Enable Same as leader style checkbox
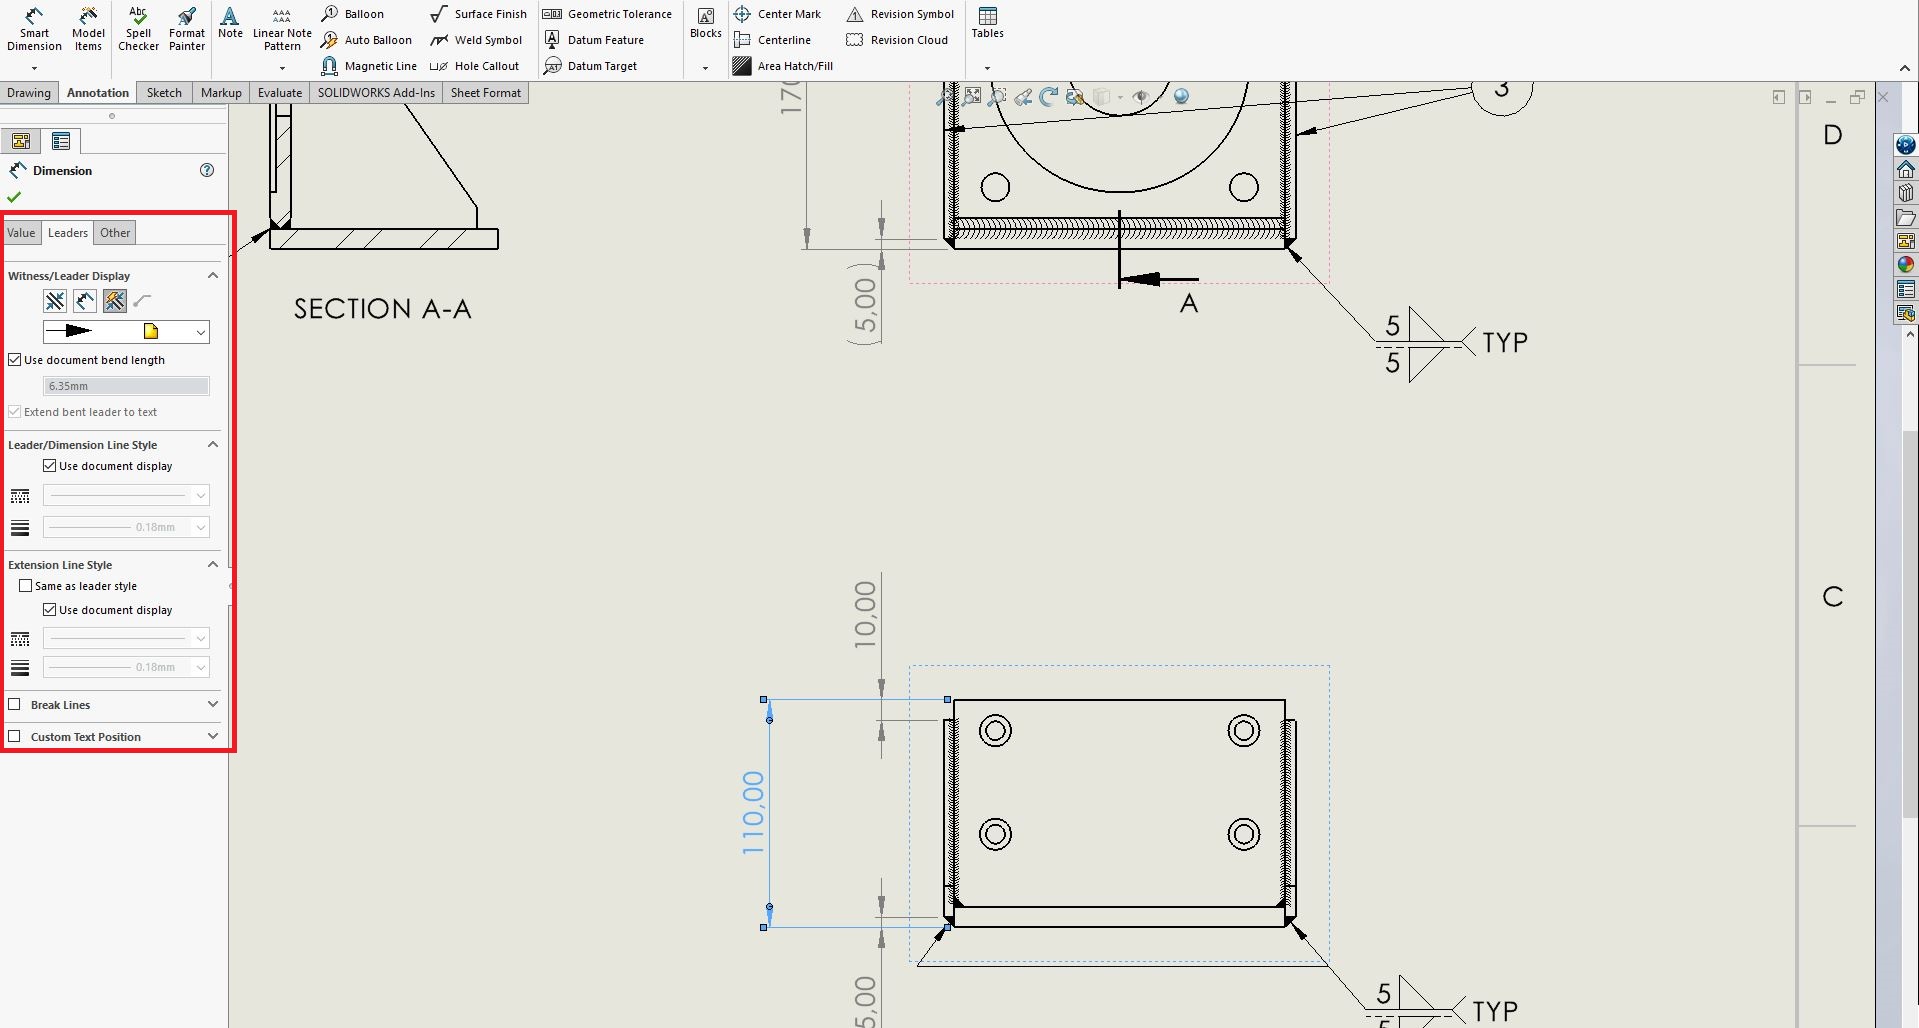The height and width of the screenshot is (1028, 1919). [26, 586]
